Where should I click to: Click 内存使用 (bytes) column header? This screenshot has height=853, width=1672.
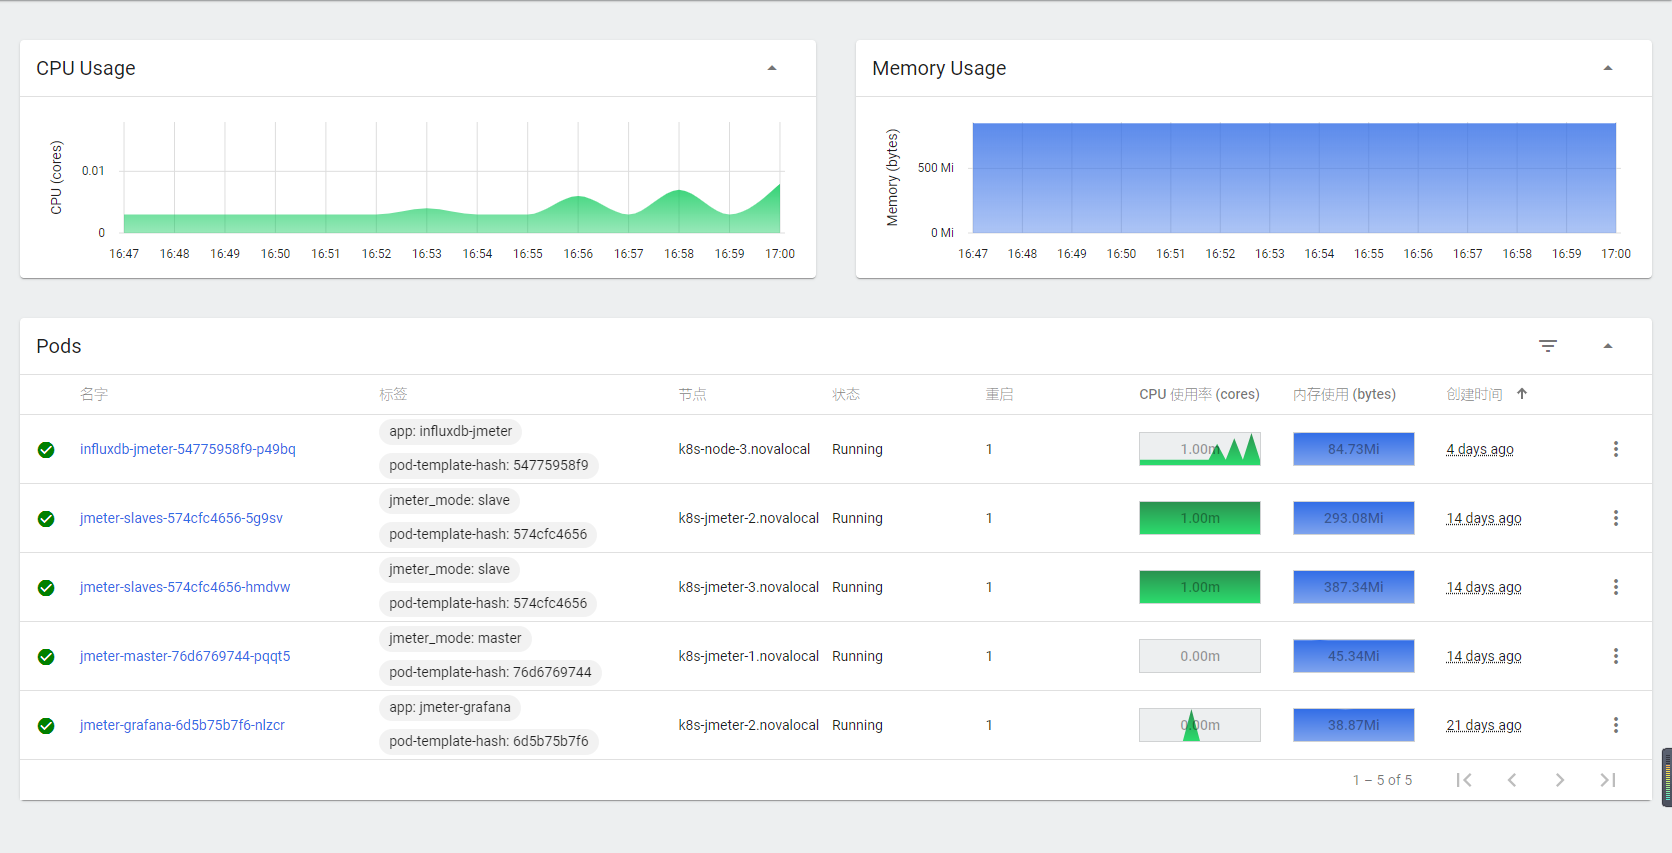click(x=1344, y=394)
